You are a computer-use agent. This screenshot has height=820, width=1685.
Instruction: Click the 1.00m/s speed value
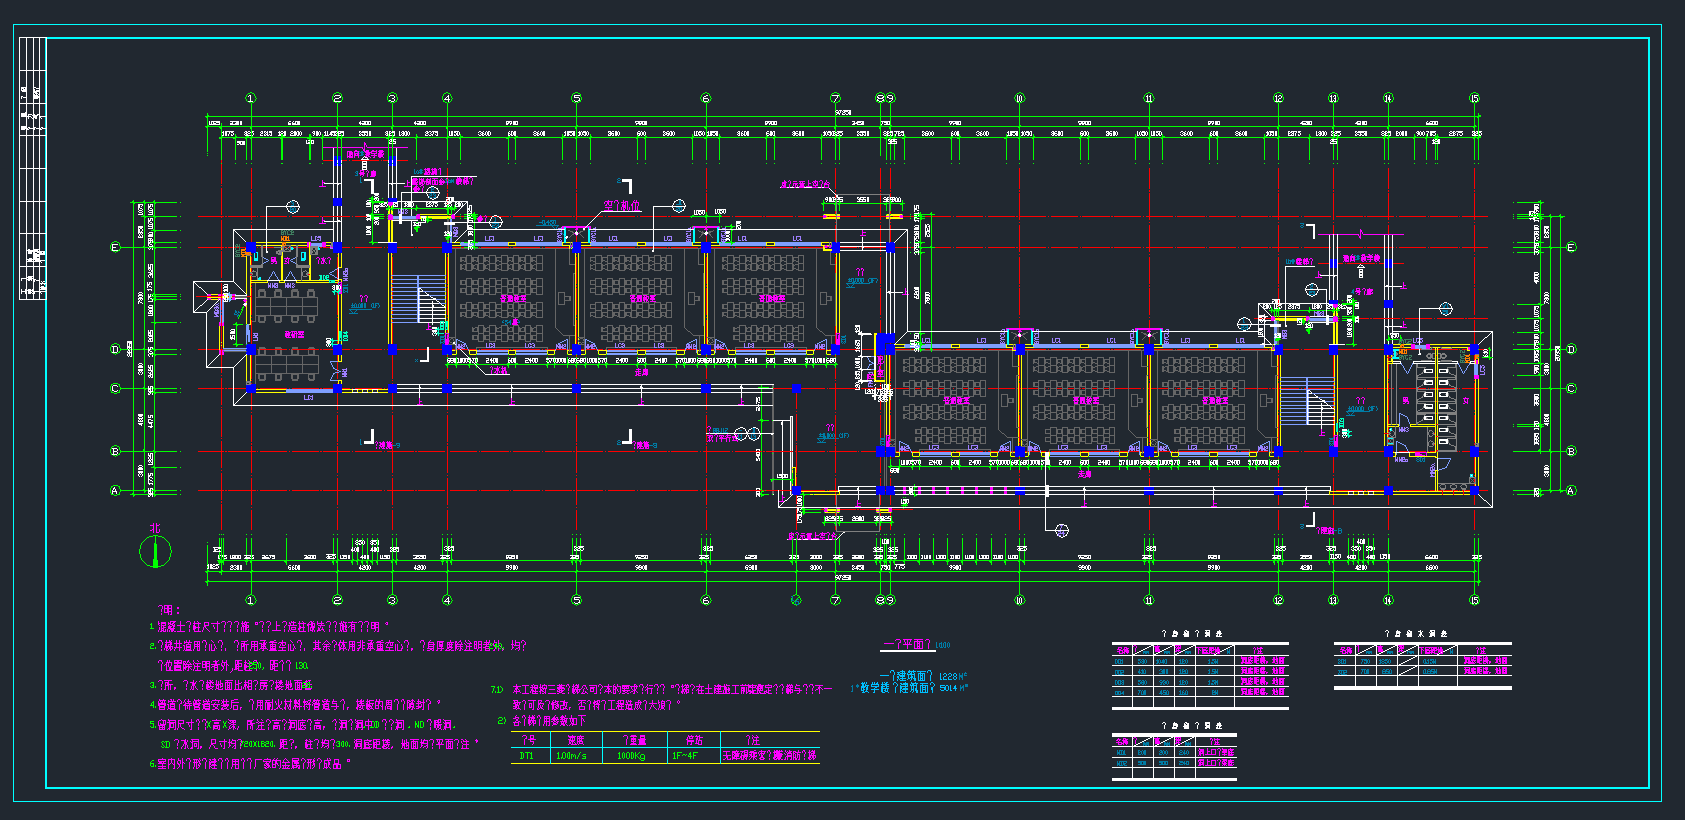point(571,756)
